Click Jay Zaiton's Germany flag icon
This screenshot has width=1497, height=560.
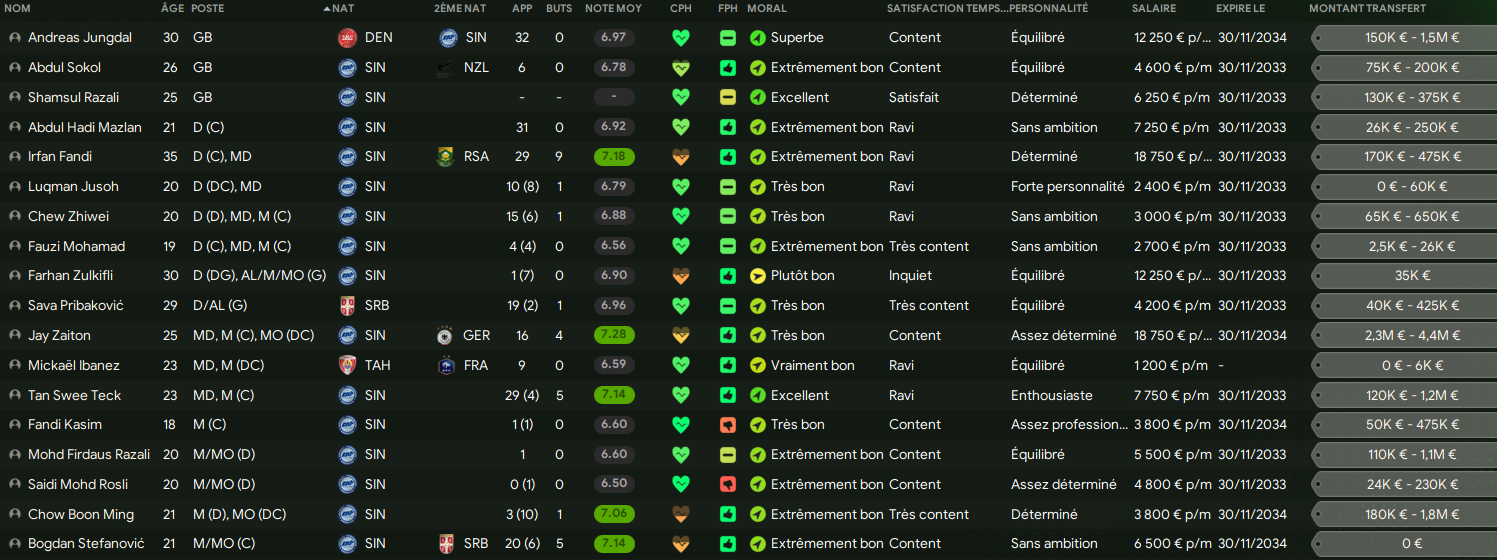point(447,336)
